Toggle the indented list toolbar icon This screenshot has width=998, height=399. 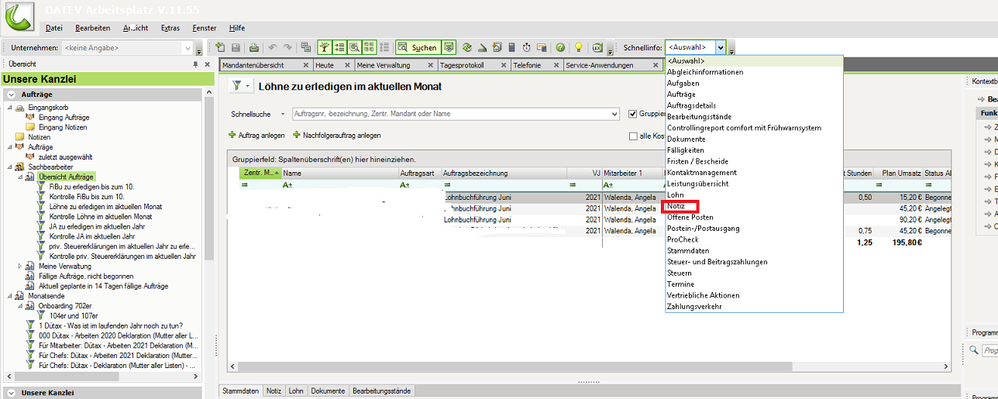click(339, 47)
